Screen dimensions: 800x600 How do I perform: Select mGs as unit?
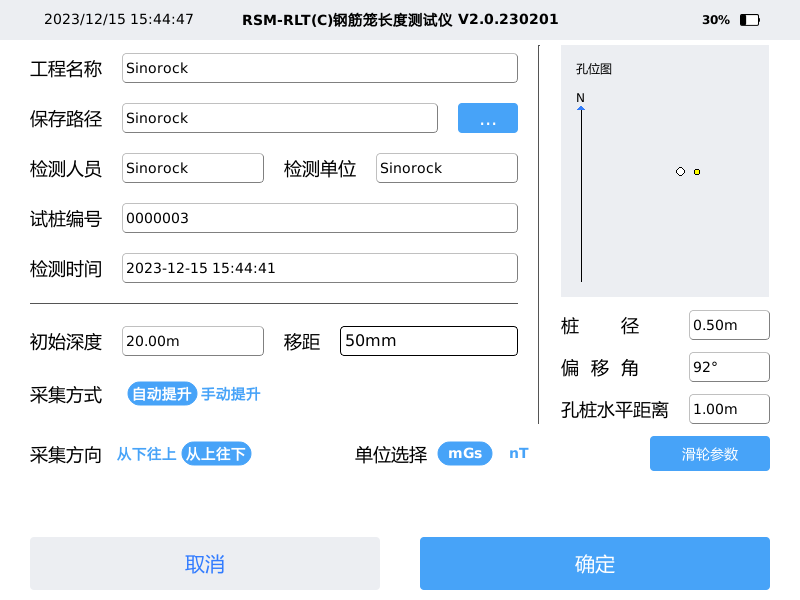click(x=465, y=453)
